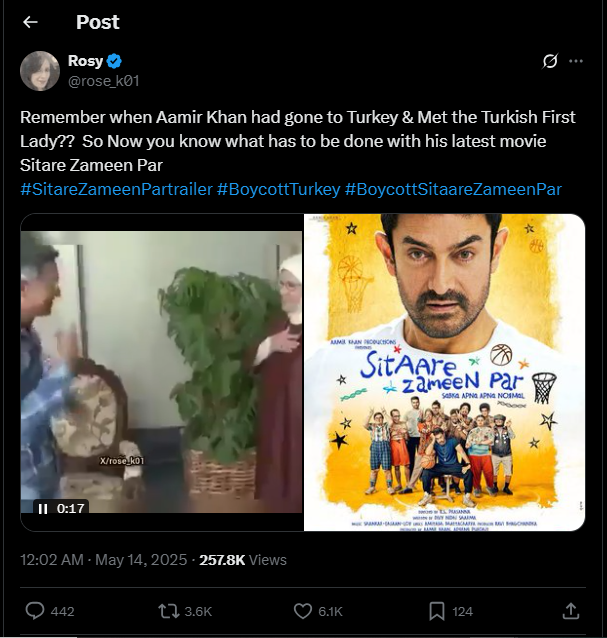Open Rosy's profile avatar

pos(40,70)
